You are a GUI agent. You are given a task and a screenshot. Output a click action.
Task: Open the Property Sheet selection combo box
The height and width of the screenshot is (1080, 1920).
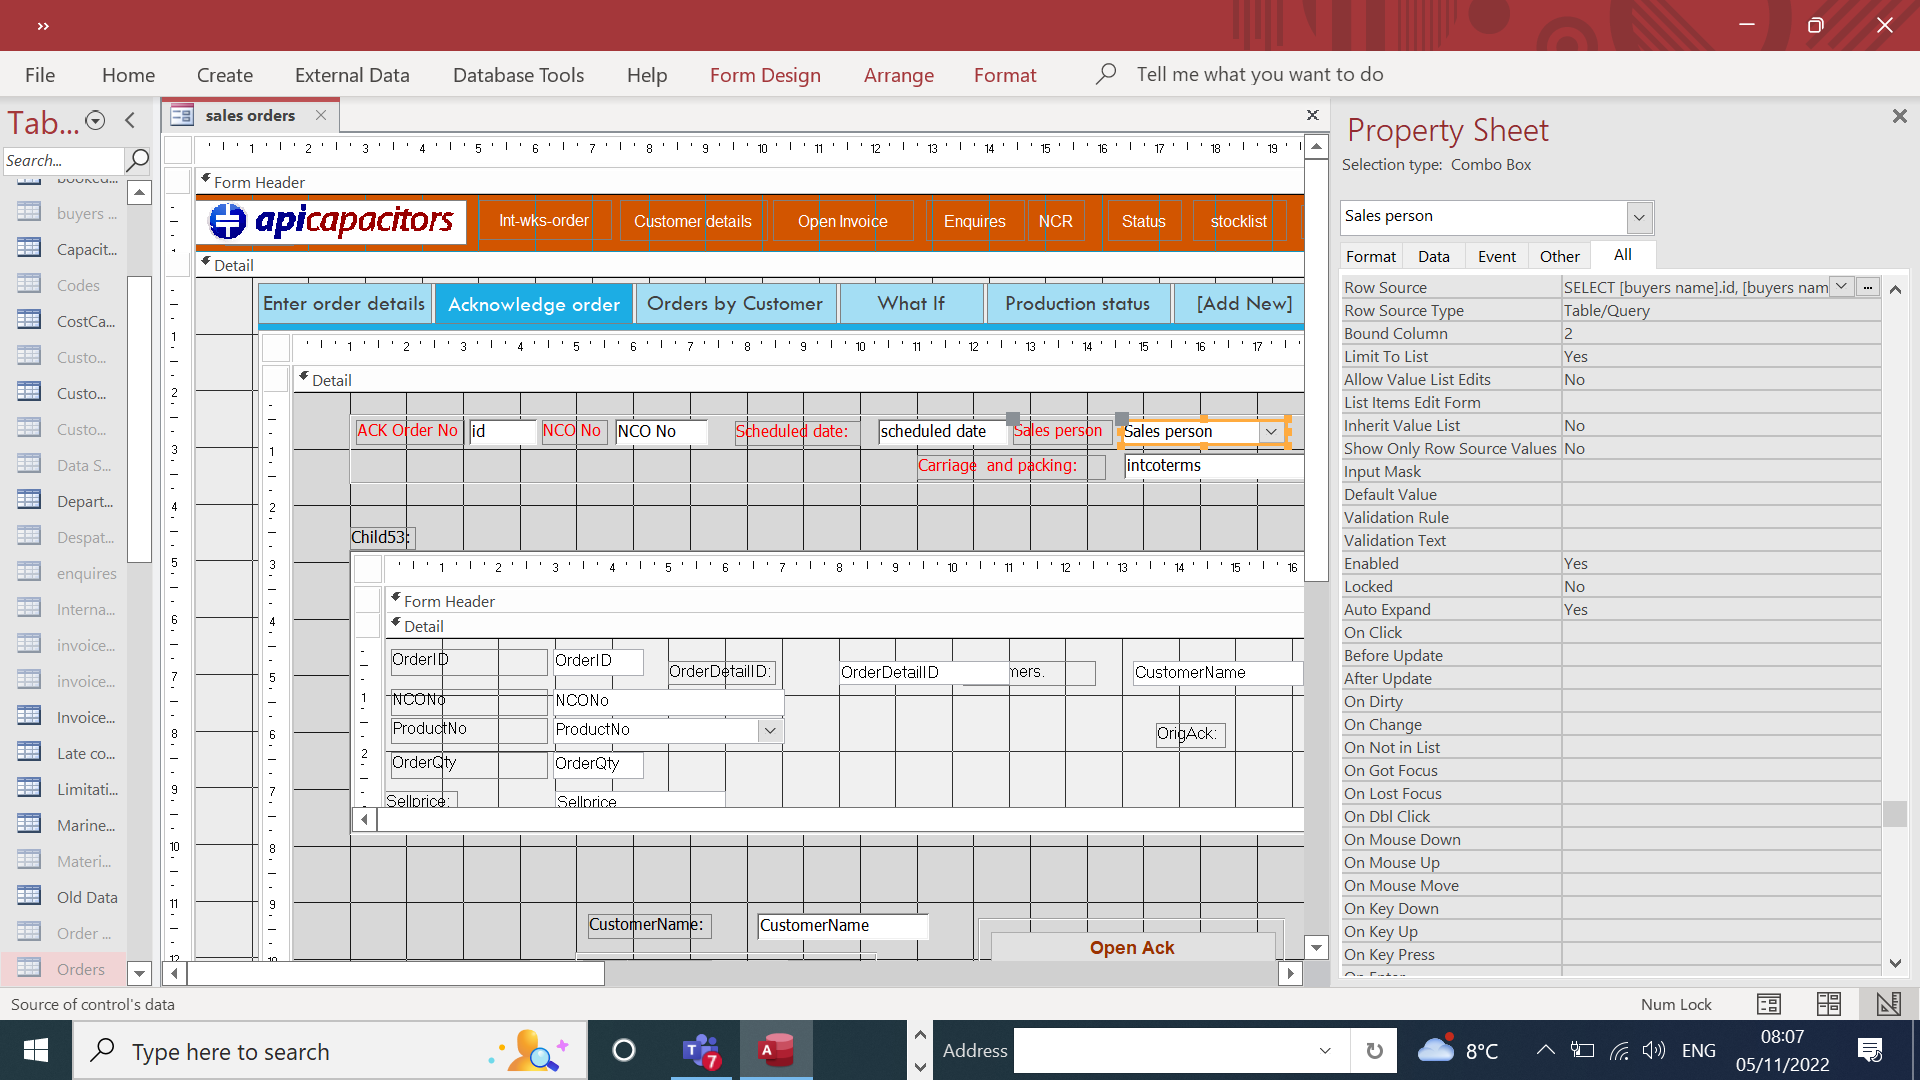[1638, 217]
